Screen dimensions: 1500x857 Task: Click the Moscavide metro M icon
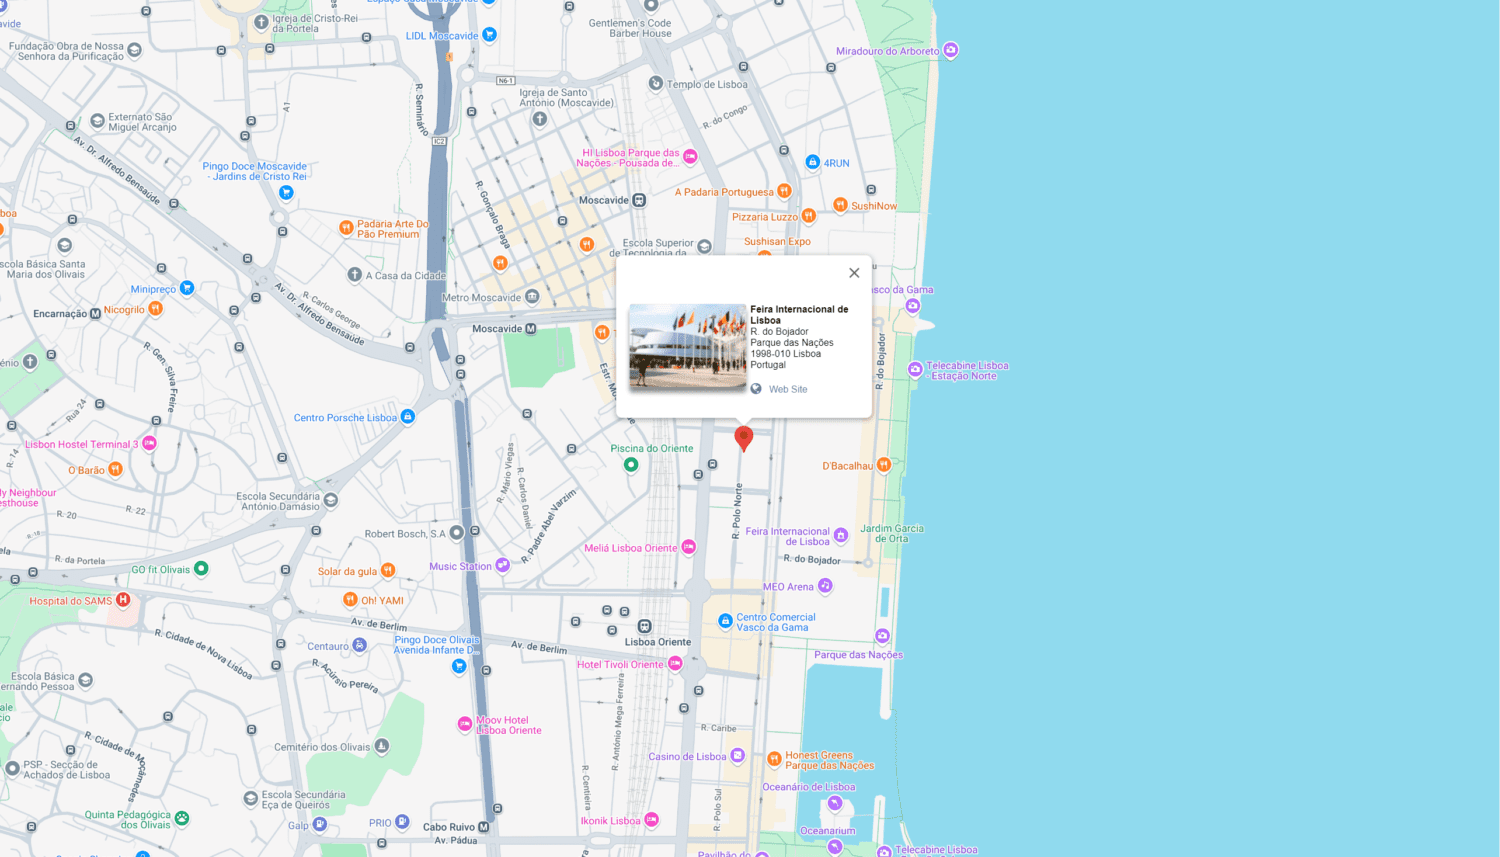click(x=531, y=328)
